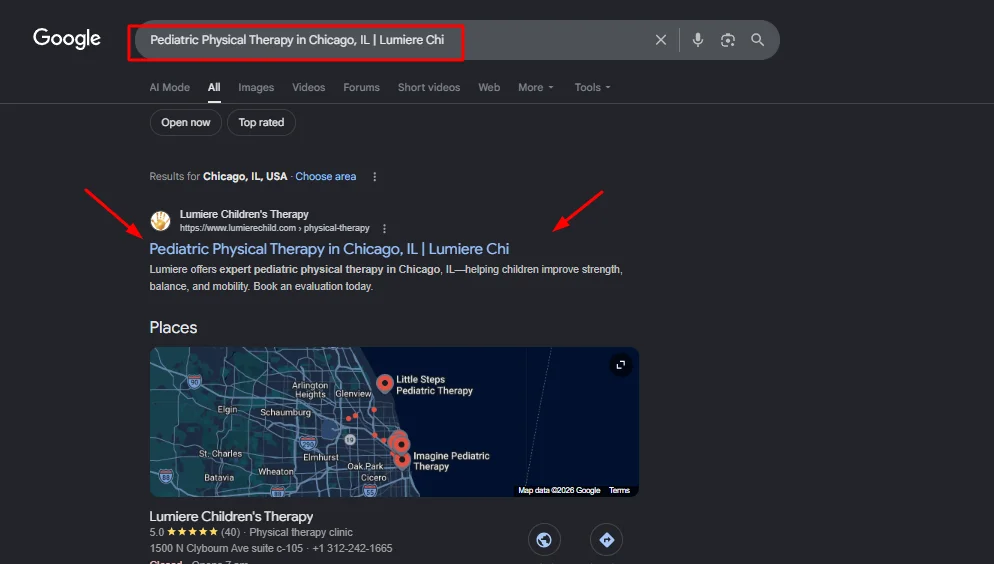Screen dimensions: 994x564
Task: Open Pediatric Physical Therapy in Chicago result
Action: click(x=329, y=249)
